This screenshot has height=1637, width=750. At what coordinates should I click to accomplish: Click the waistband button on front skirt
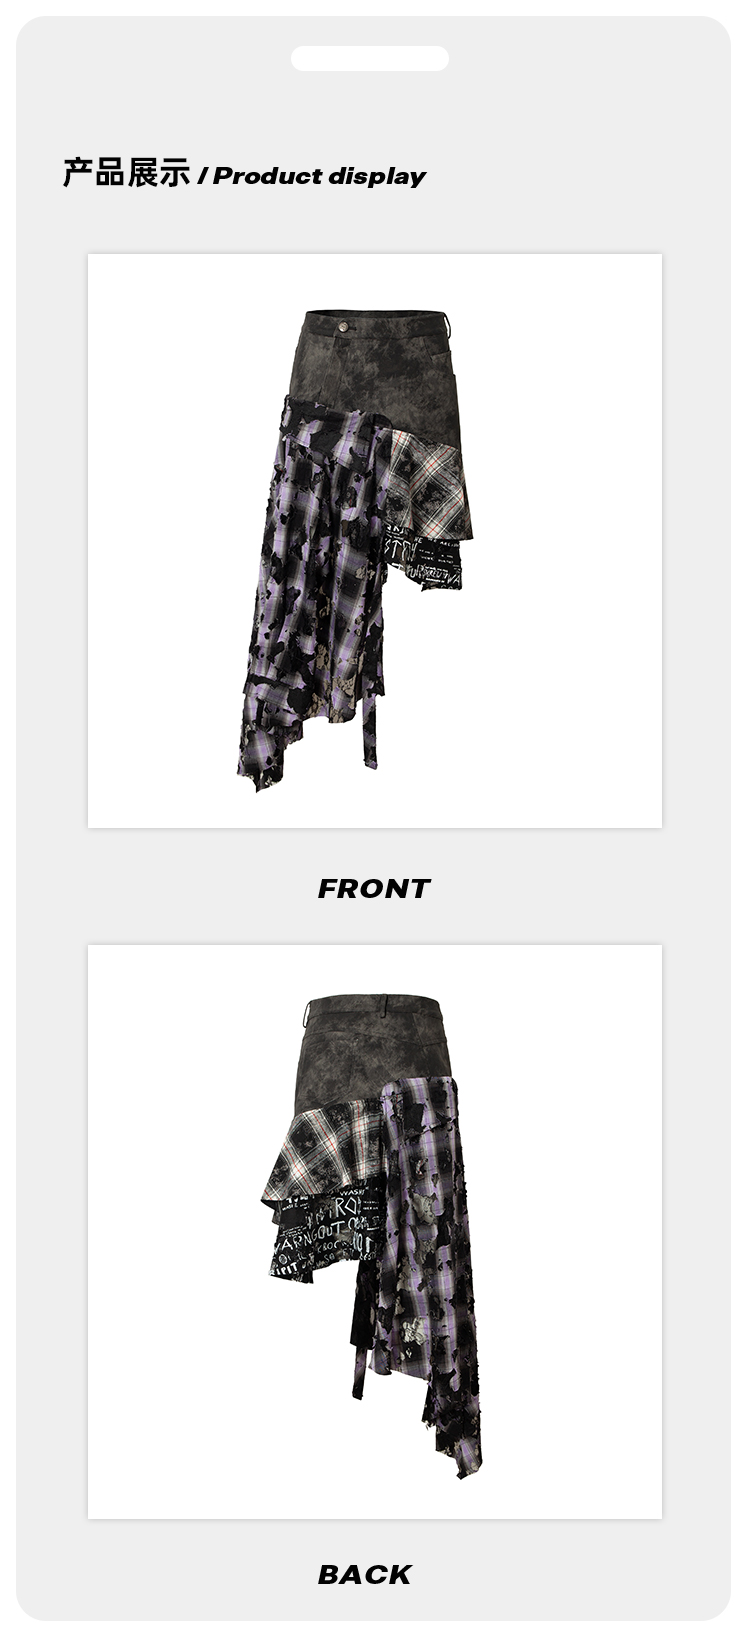point(344,325)
